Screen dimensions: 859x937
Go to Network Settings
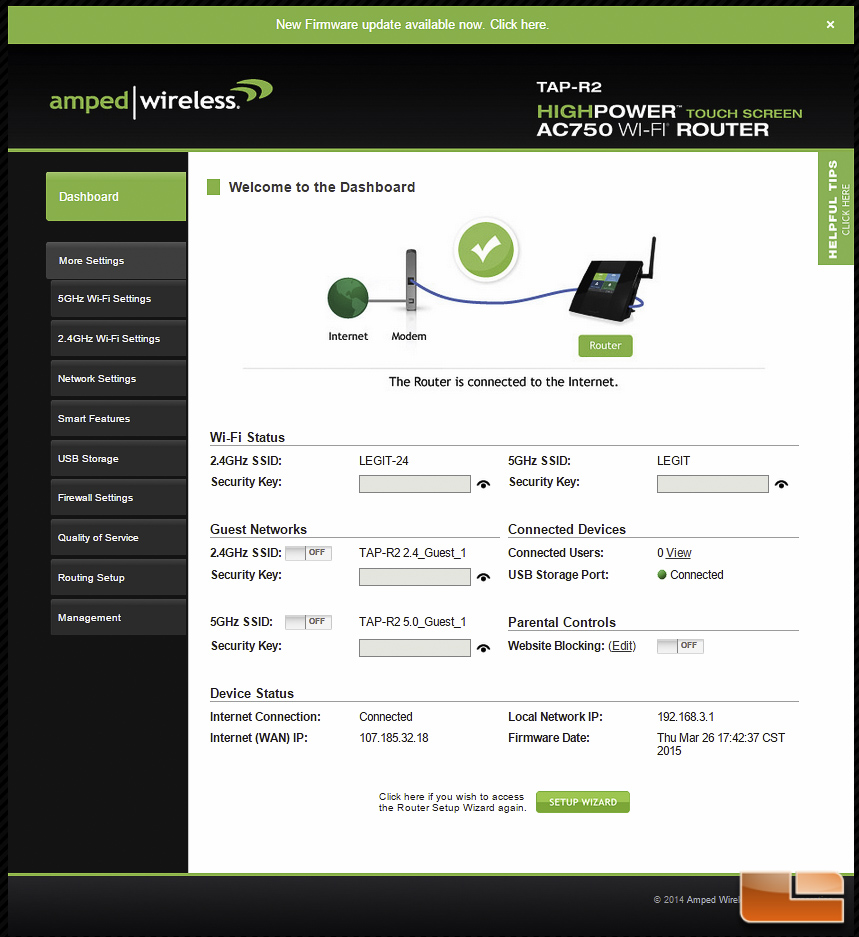pyautogui.click(x=118, y=379)
